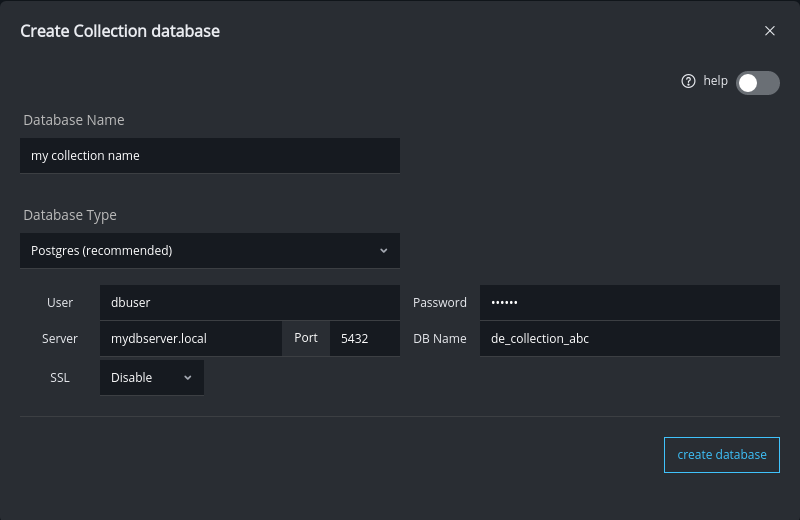
Task: Click the SSL dropdown chevron arrow
Action: 188,378
